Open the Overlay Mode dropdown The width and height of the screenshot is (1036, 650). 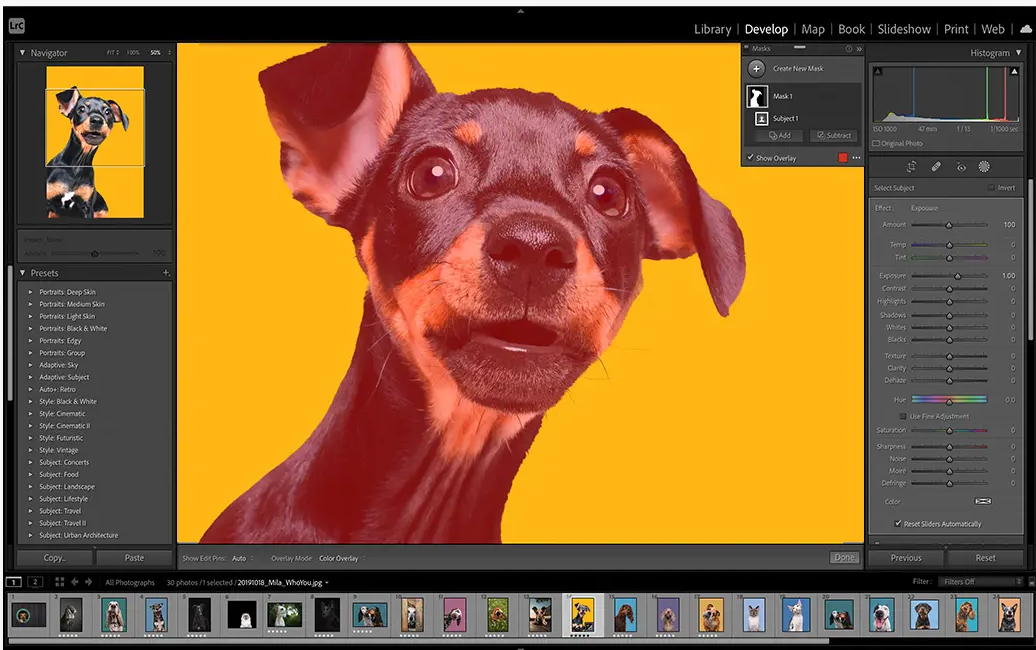(340, 558)
